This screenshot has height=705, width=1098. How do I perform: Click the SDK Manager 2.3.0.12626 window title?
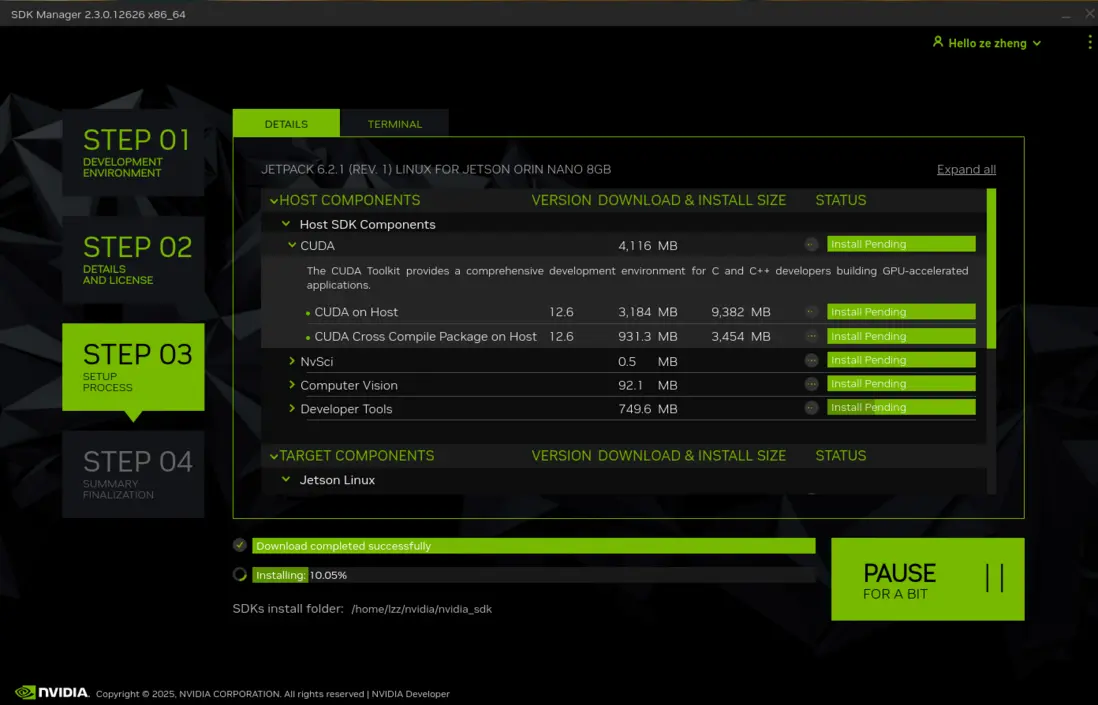coord(98,14)
